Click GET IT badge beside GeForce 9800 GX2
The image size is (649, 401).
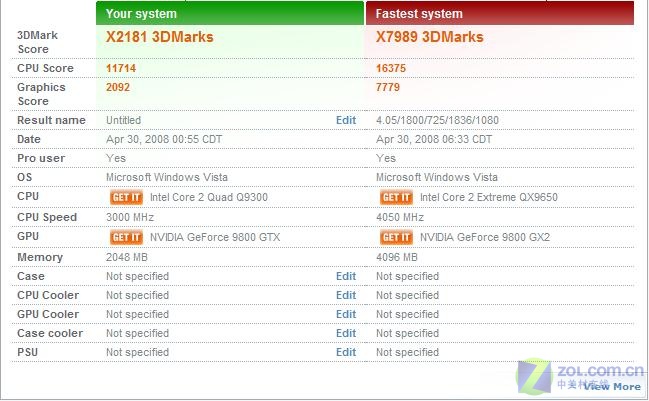coord(396,237)
